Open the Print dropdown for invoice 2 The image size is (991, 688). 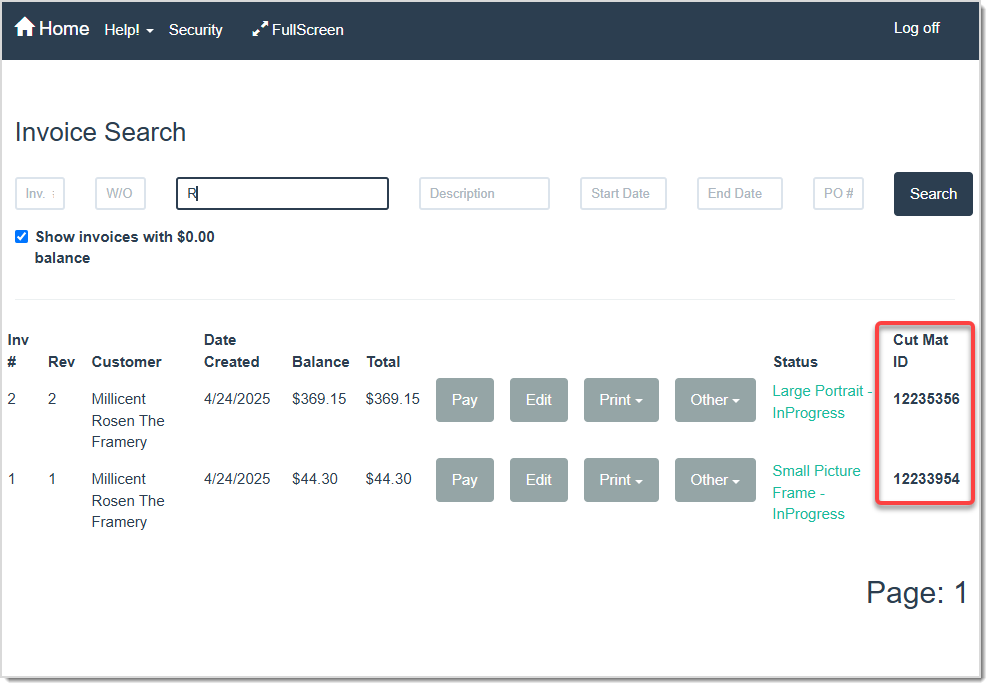pyautogui.click(x=621, y=399)
